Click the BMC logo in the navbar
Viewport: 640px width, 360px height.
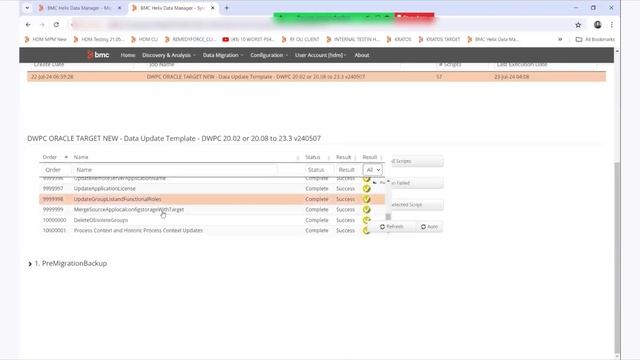click(x=98, y=55)
